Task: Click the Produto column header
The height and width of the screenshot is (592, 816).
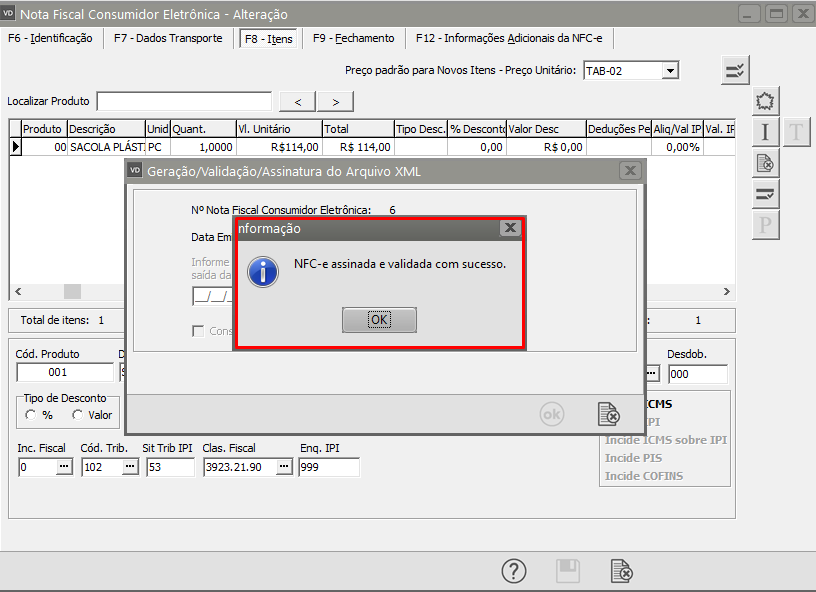Action: click(x=42, y=129)
